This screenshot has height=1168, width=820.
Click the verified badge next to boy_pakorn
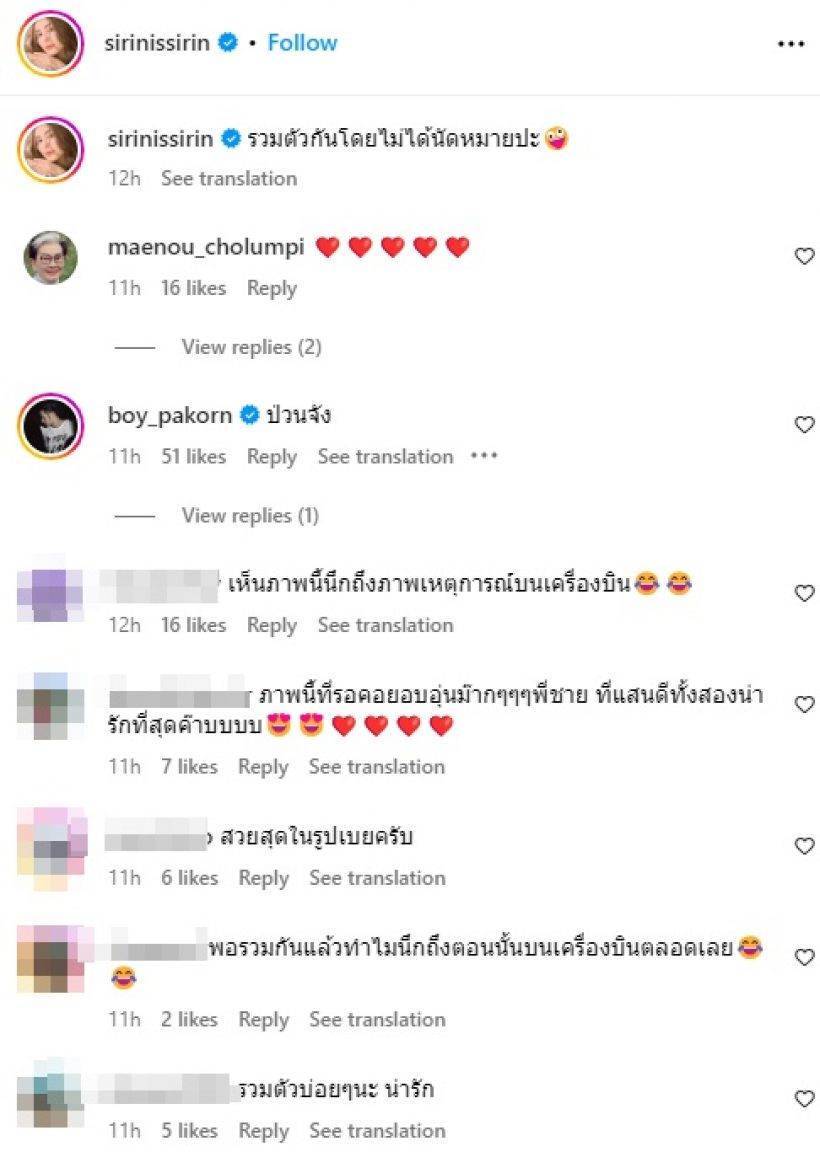coord(250,415)
